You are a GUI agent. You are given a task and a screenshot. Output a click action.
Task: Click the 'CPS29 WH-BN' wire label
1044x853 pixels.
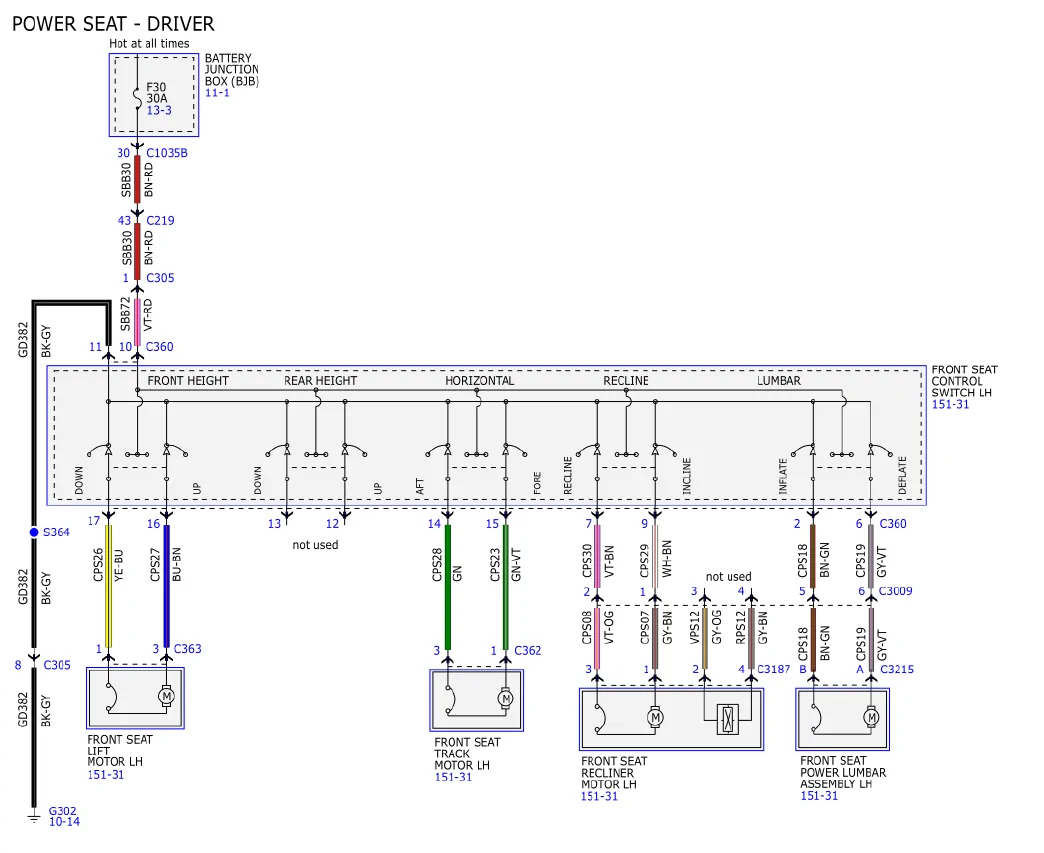point(655,559)
